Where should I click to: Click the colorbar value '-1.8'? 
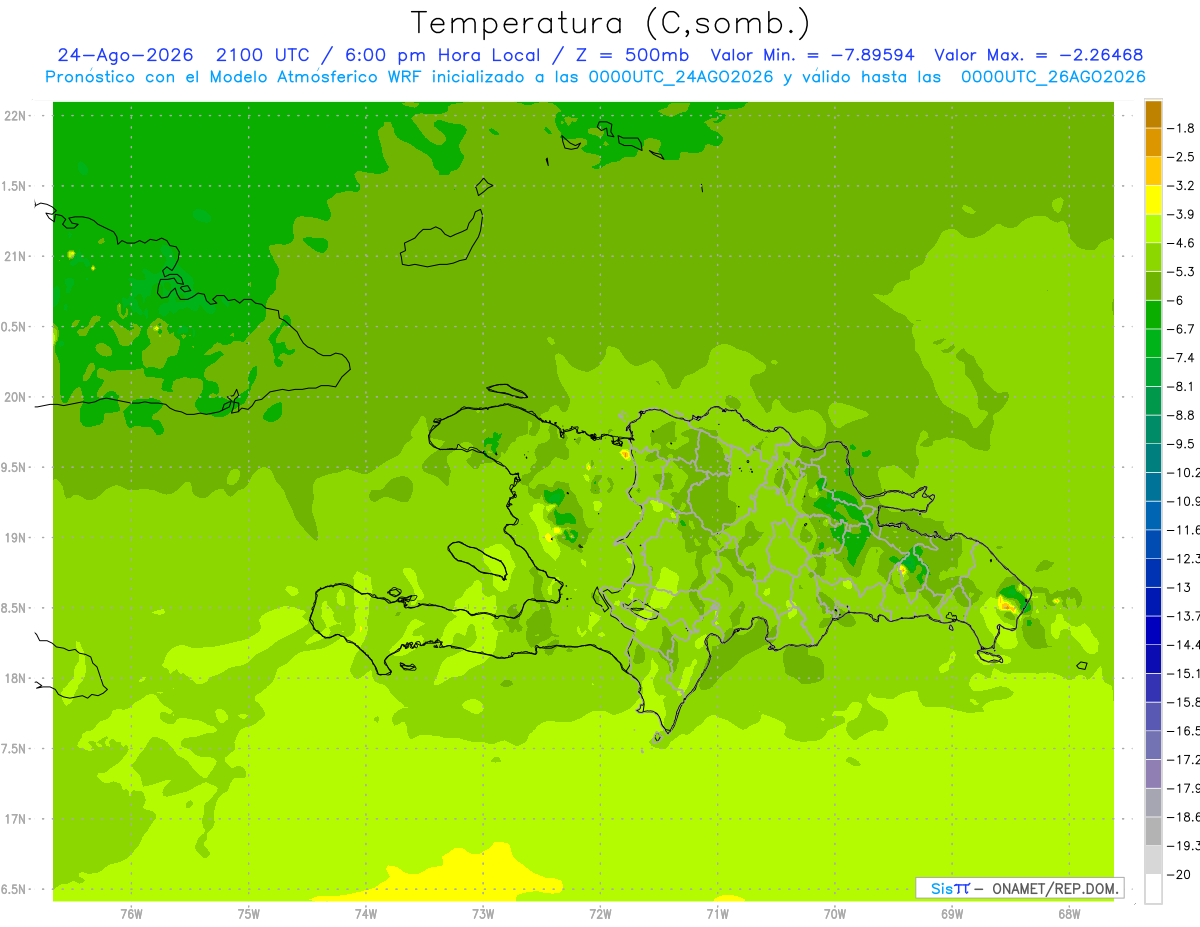[x=1180, y=128]
